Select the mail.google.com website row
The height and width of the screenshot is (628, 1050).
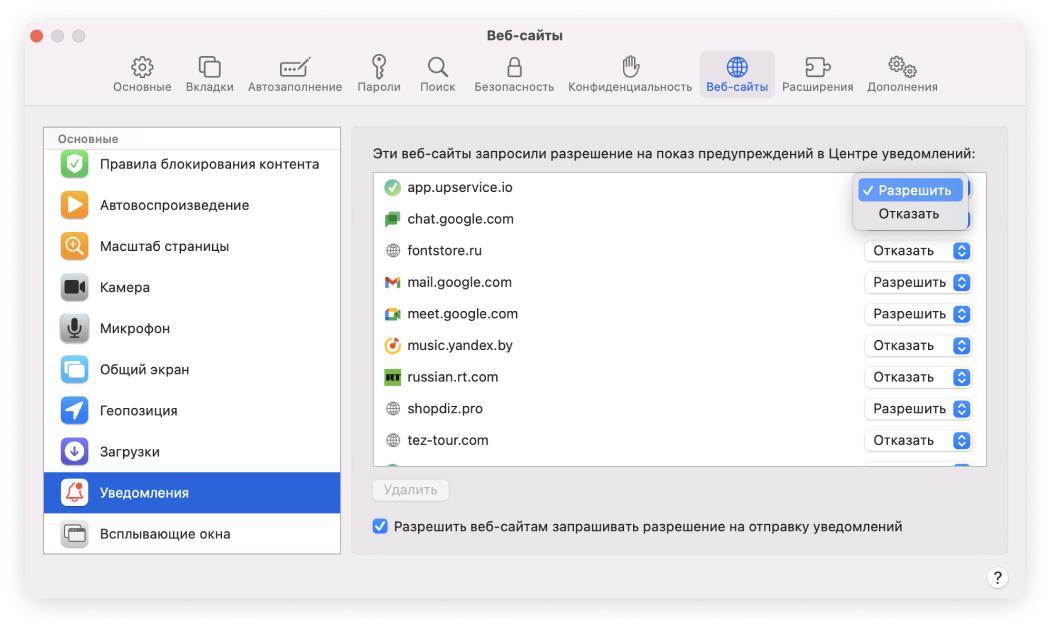pos(680,282)
